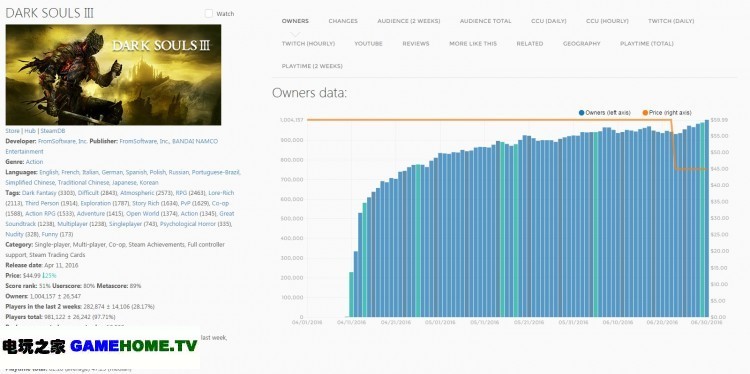Open Playtime (2 weeks) tab
This screenshot has height=374, width=750.
[x=312, y=66]
